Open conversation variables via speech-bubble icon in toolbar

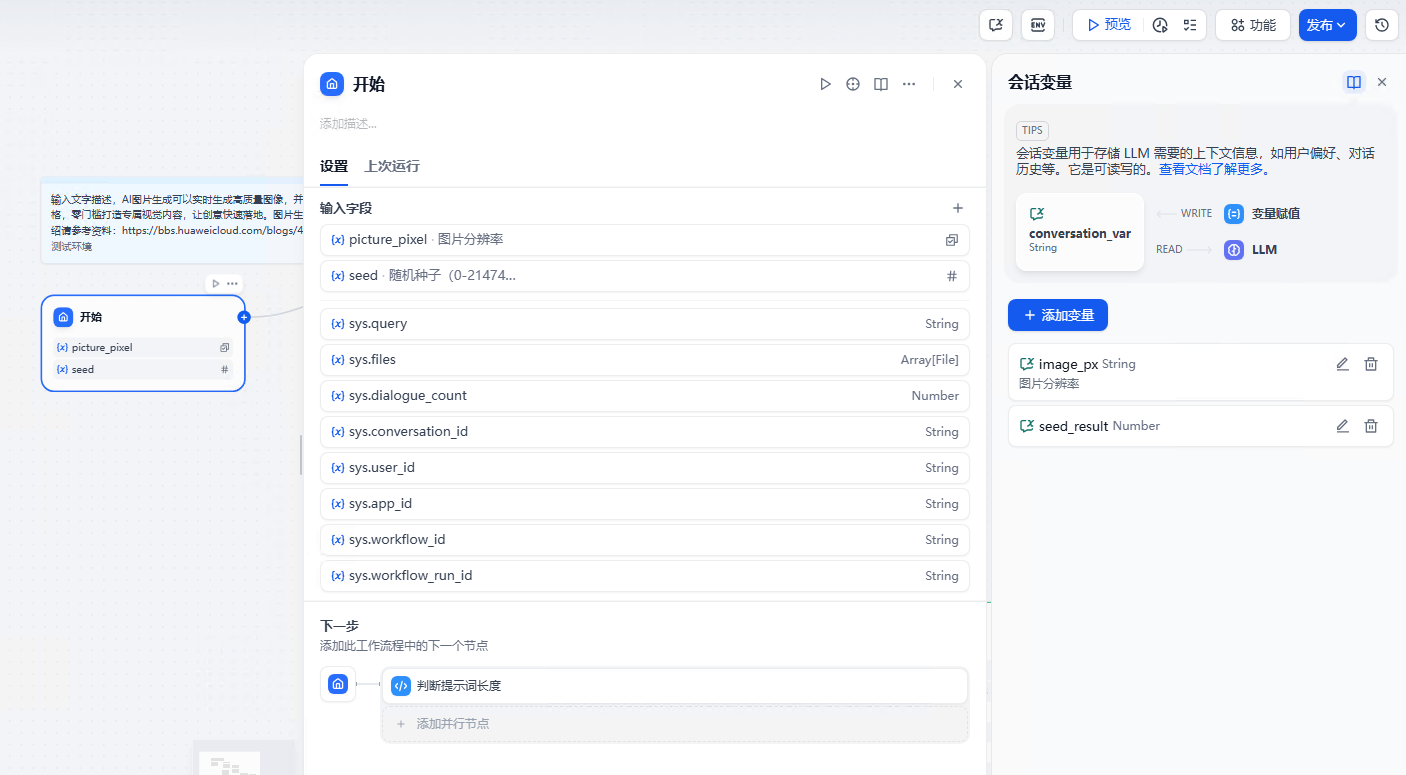(x=995, y=25)
